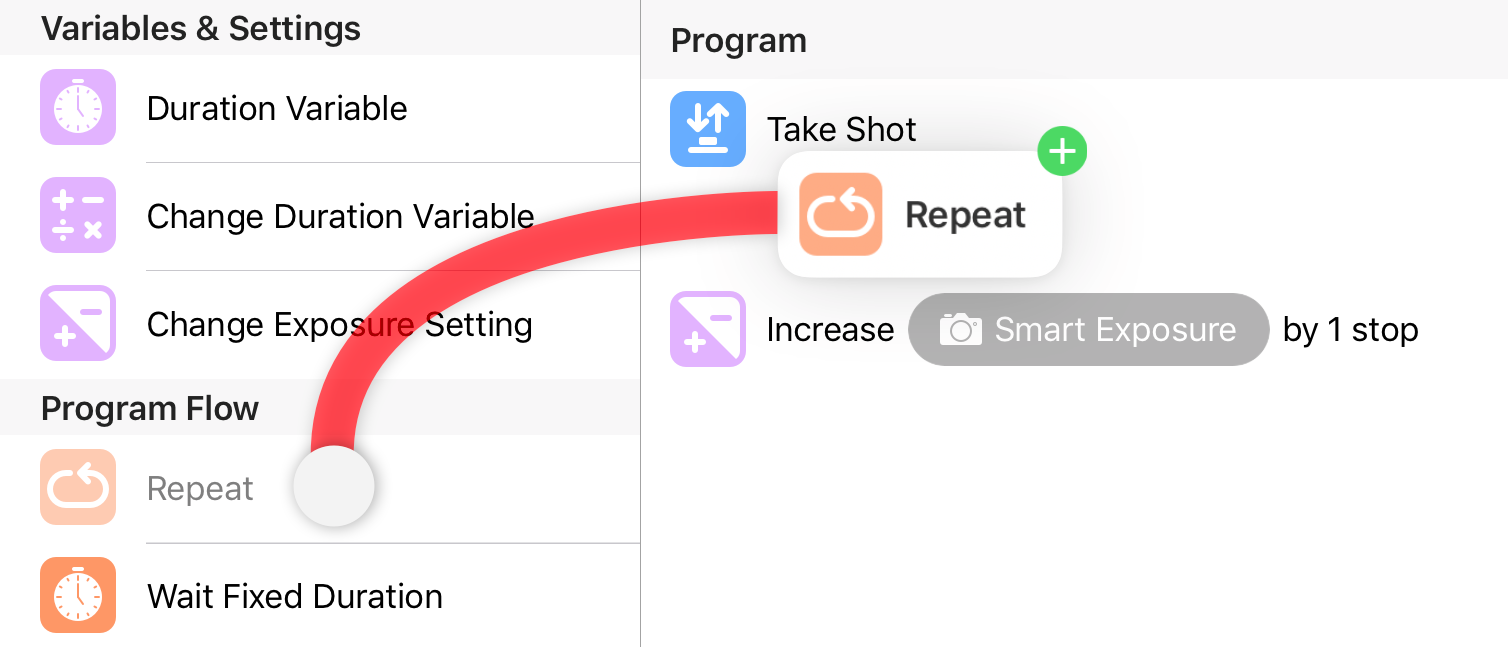Image resolution: width=1508 pixels, height=647 pixels.
Task: Select the Change Duration Variable math icon
Action: (78, 215)
